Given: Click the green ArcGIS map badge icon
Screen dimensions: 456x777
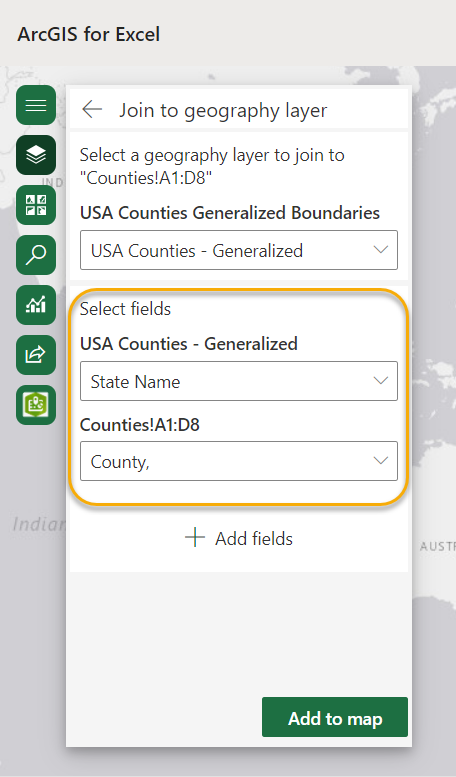Looking at the screenshot, I should pos(36,405).
